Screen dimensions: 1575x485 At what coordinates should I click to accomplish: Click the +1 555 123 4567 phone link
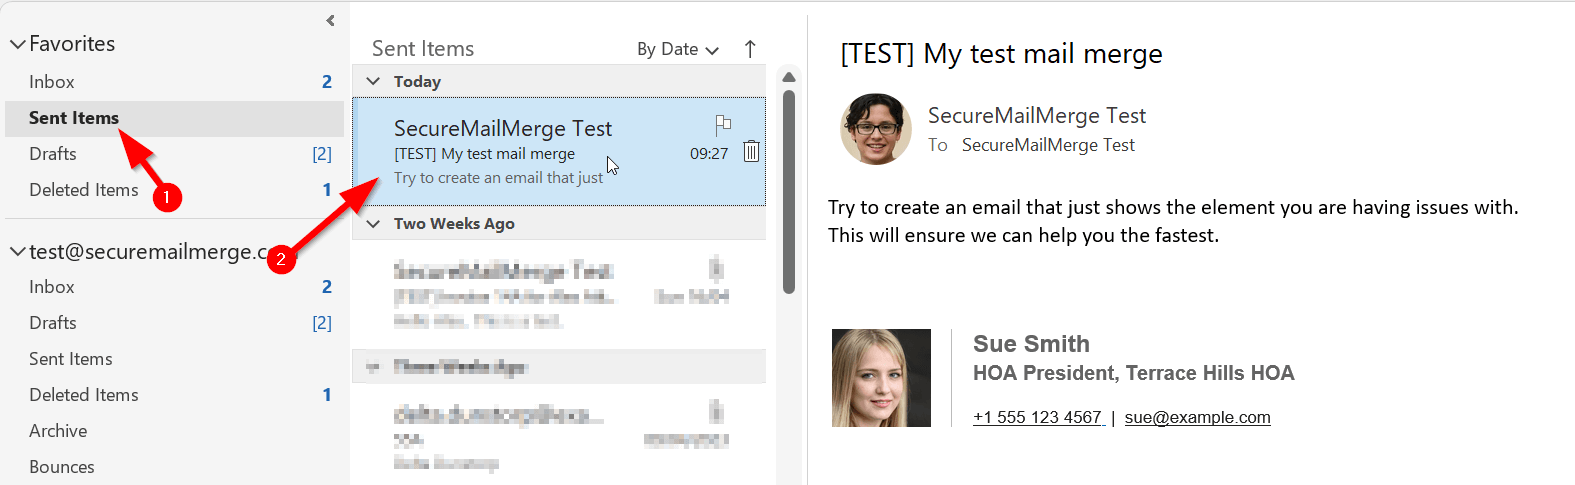pyautogui.click(x=1038, y=417)
